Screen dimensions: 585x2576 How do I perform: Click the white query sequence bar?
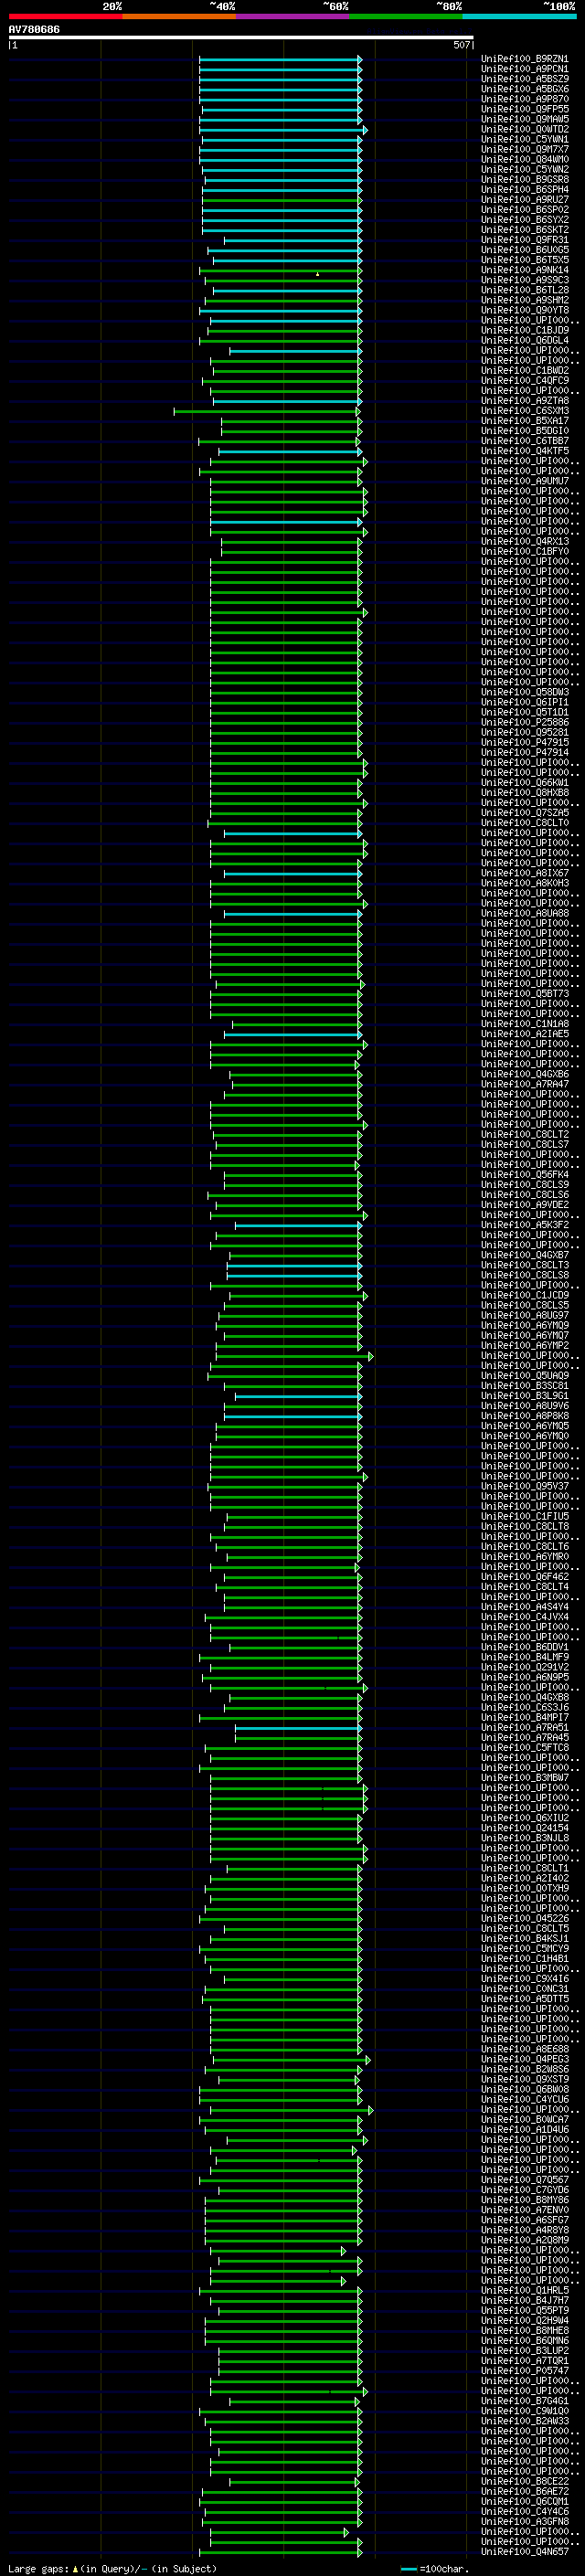pyautogui.click(x=241, y=37)
